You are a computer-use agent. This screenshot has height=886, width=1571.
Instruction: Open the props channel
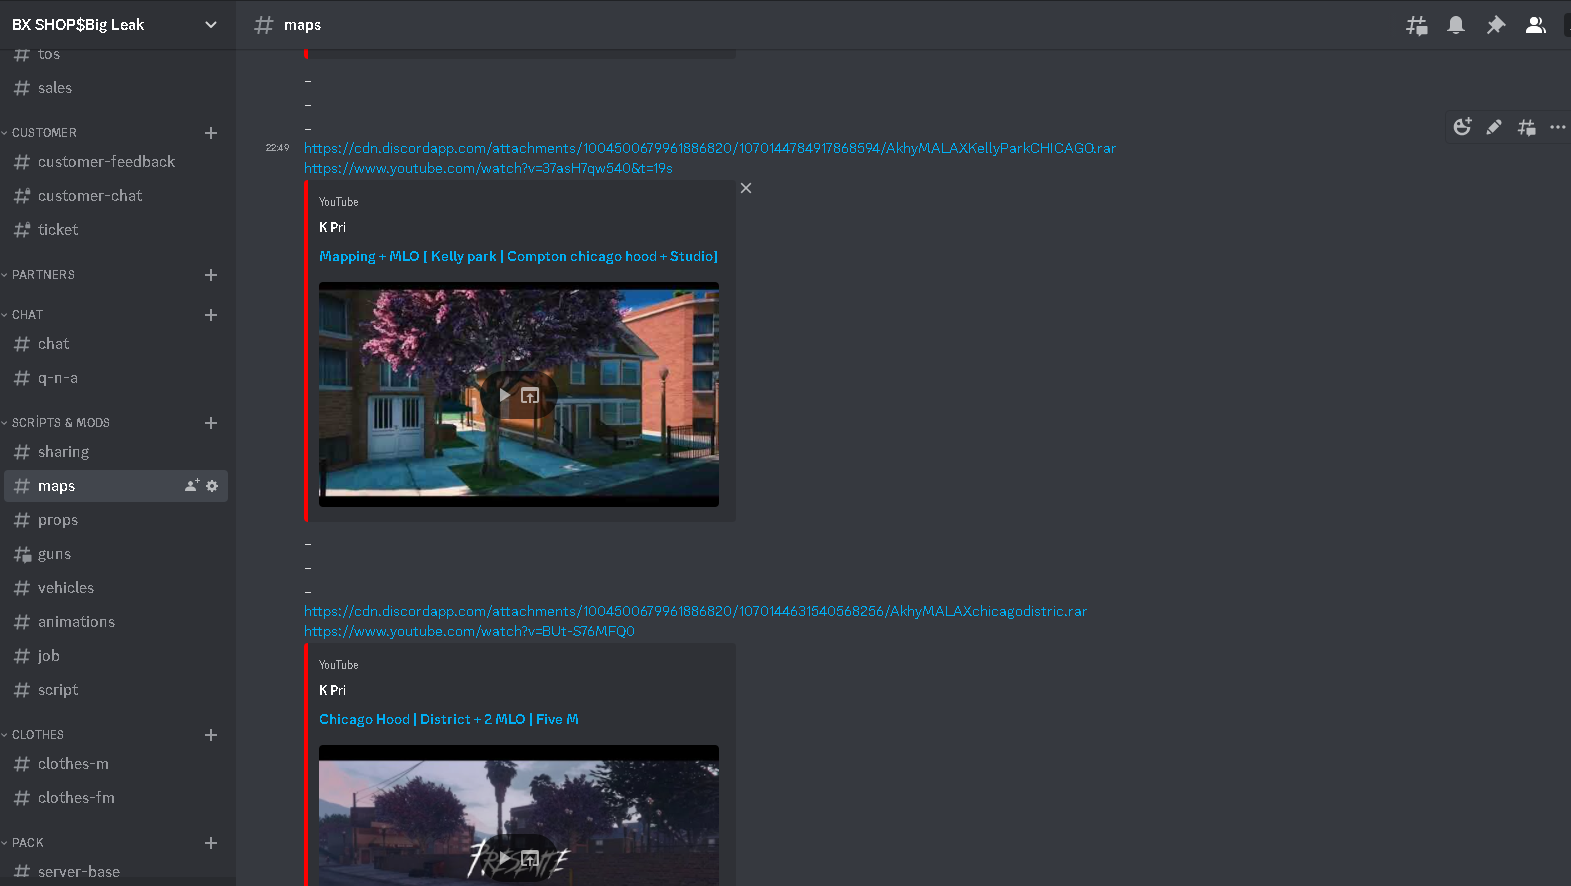[116, 520]
